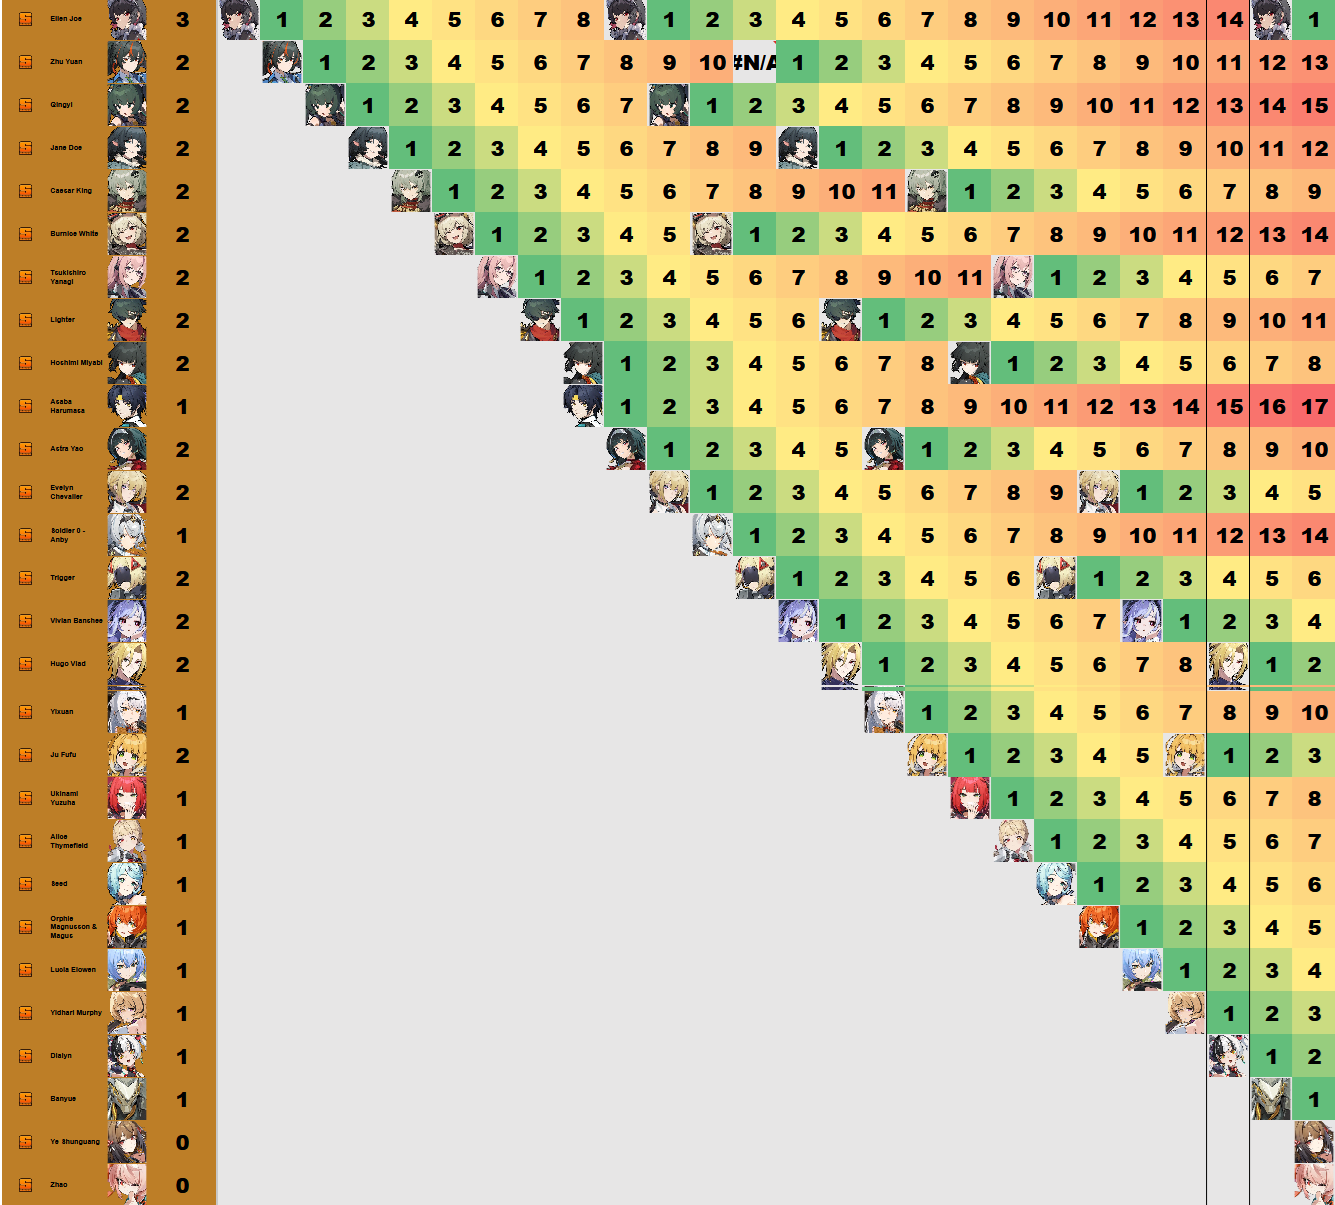This screenshot has width=1335, height=1205.
Task: Click the count 0 beside Ye Shunguang's portrait
Action: tap(182, 1142)
